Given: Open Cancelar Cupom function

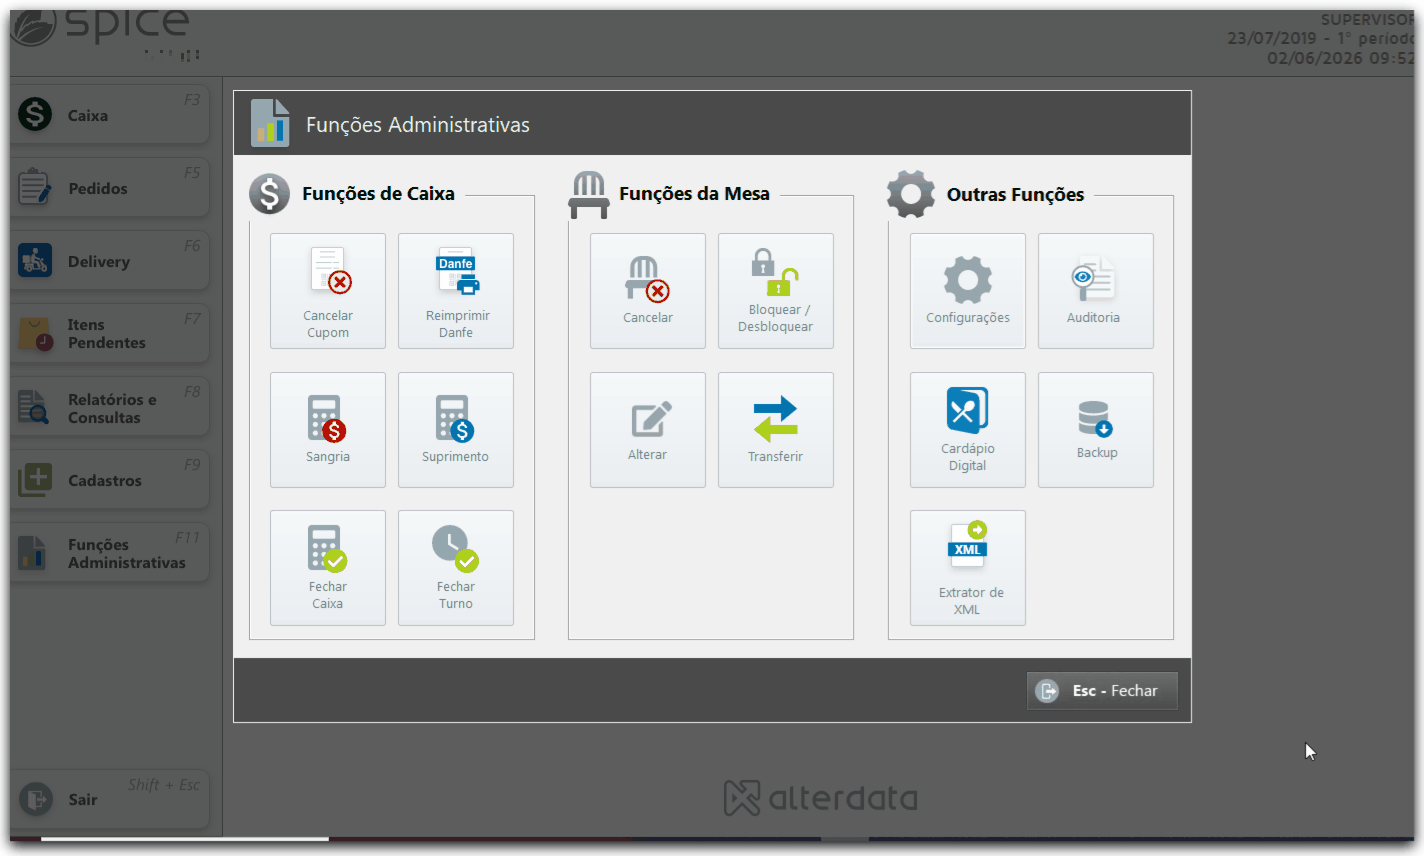Looking at the screenshot, I should (328, 291).
